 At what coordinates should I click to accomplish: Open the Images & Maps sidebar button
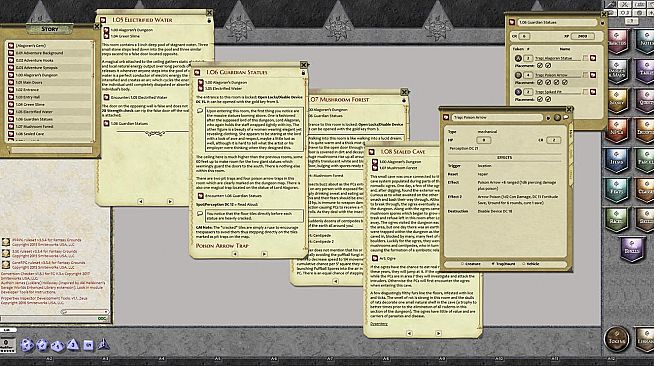[x=617, y=71]
